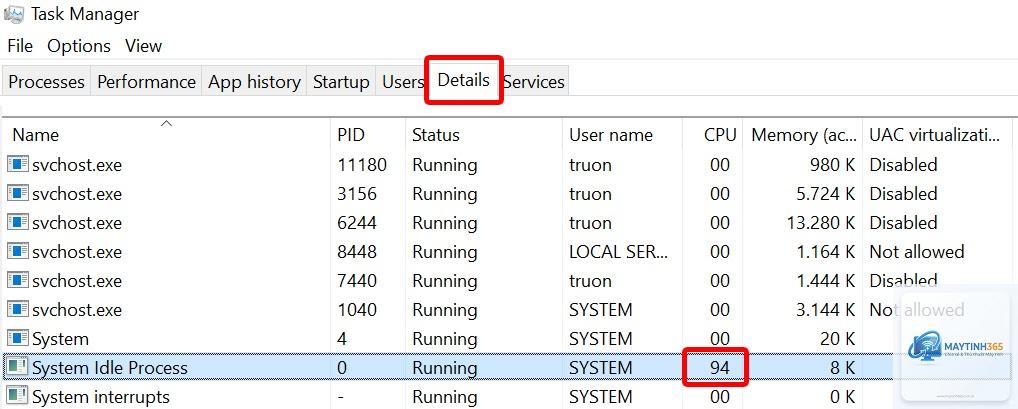
Task: Select the System process name with PID 4
Action: (x=60, y=340)
